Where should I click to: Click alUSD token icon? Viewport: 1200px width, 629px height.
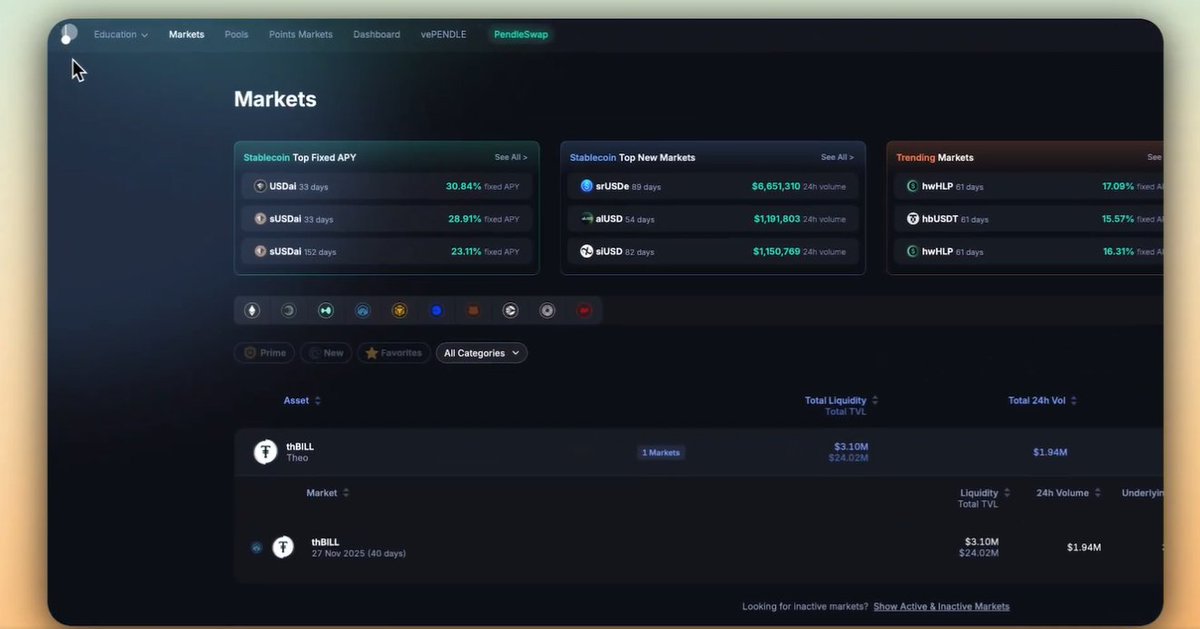click(x=587, y=218)
